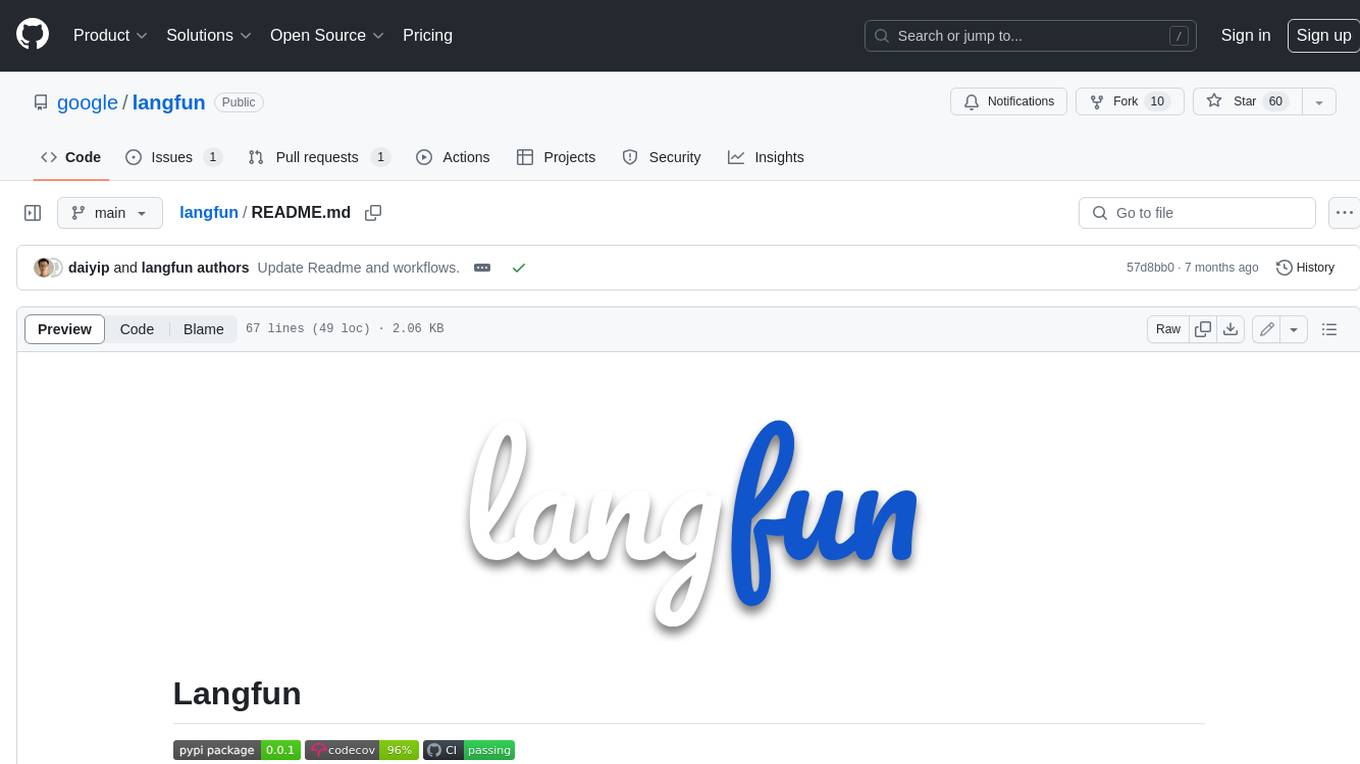Focus the Search or jump to field
This screenshot has width=1360, height=764.
pos(1031,35)
